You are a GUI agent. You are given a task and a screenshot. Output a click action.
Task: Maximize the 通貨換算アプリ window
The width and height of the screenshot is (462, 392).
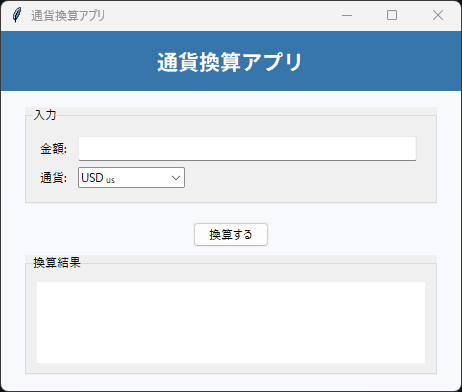click(x=392, y=15)
